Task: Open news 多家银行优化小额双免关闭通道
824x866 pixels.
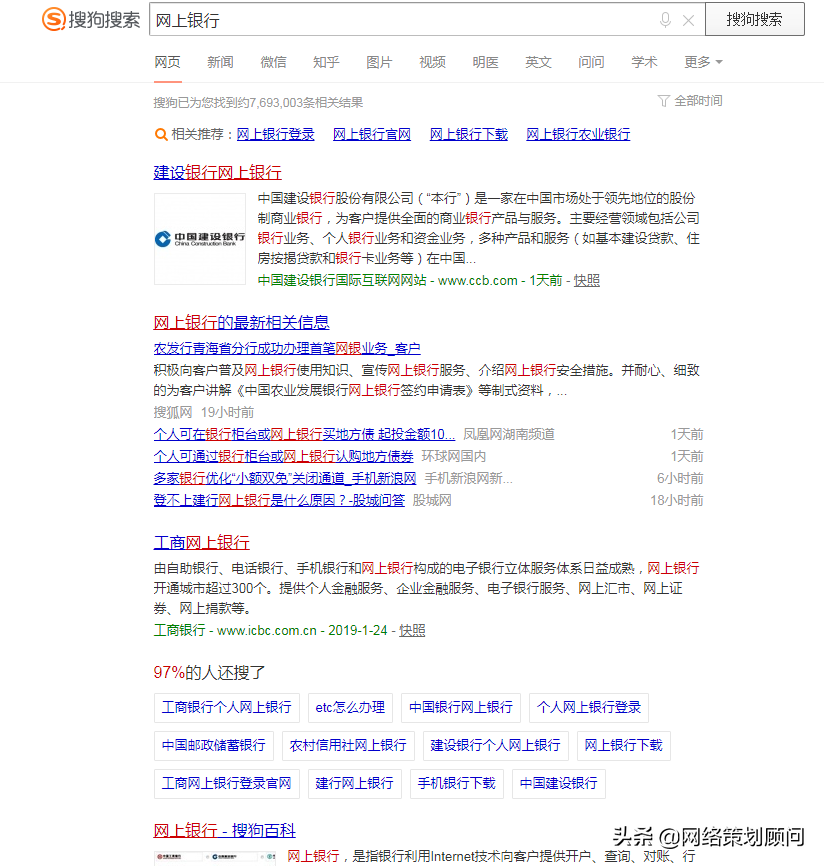Action: [285, 478]
